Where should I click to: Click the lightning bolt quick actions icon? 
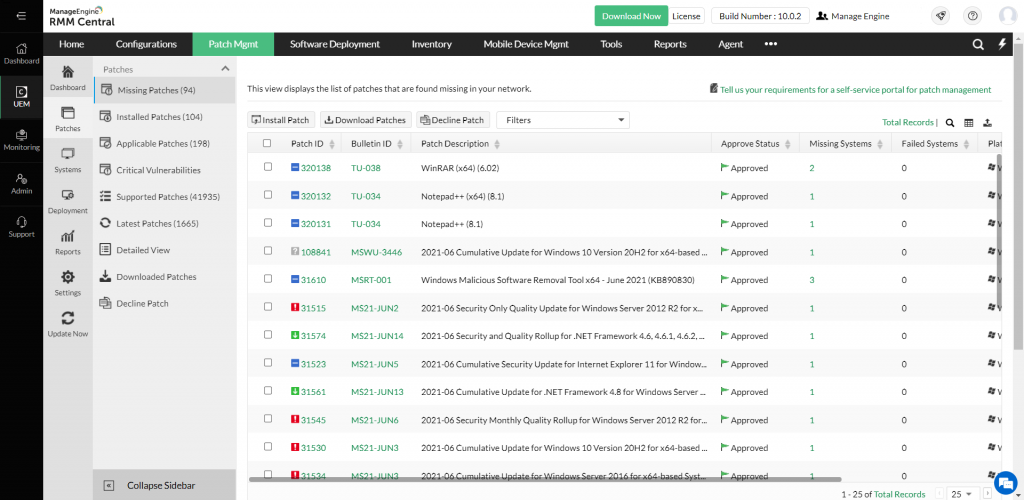(x=1002, y=44)
